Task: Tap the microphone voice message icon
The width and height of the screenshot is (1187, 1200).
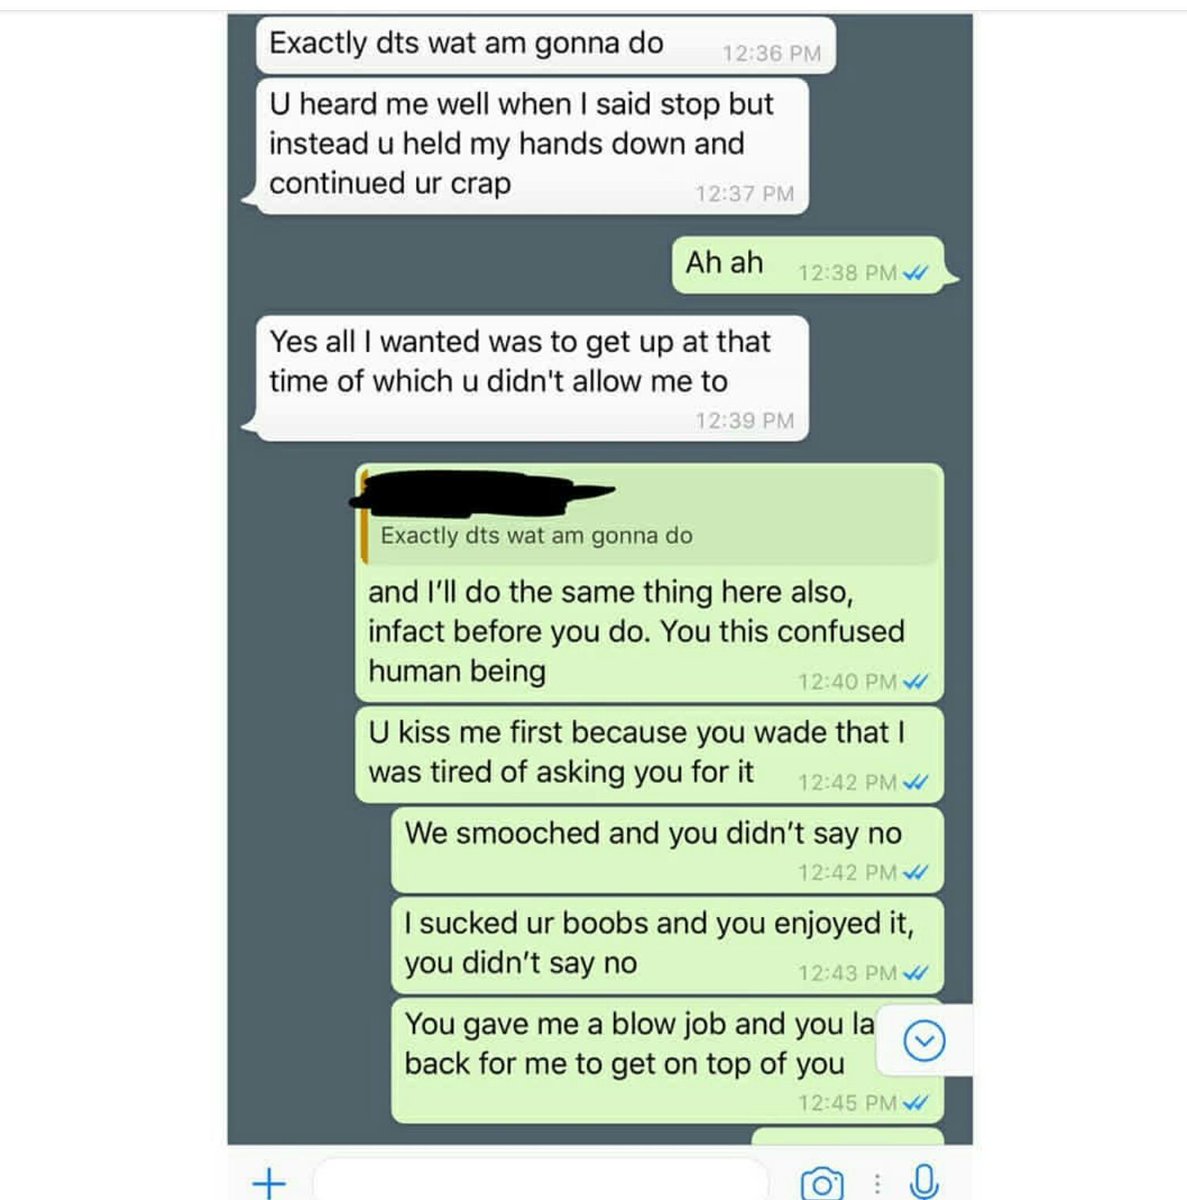Action: 924,1182
